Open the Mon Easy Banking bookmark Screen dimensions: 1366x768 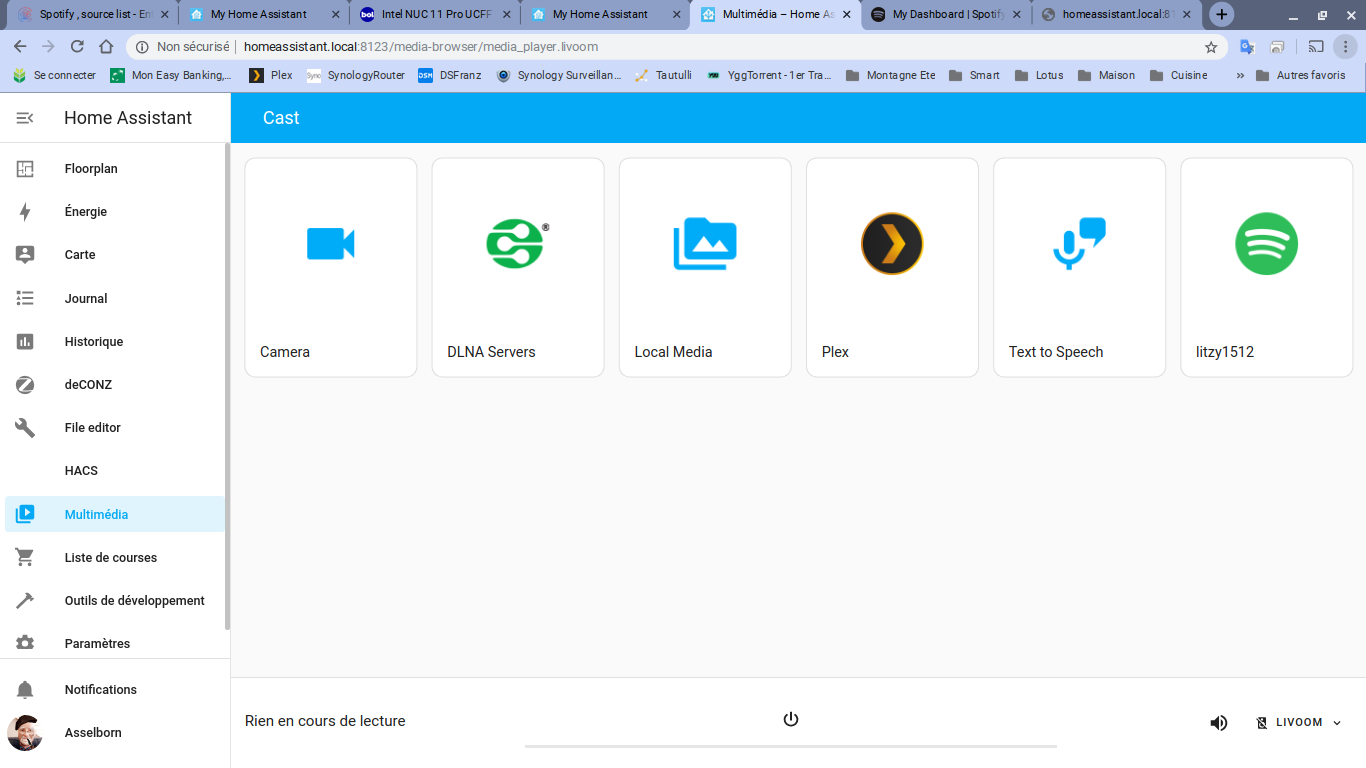tap(171, 75)
